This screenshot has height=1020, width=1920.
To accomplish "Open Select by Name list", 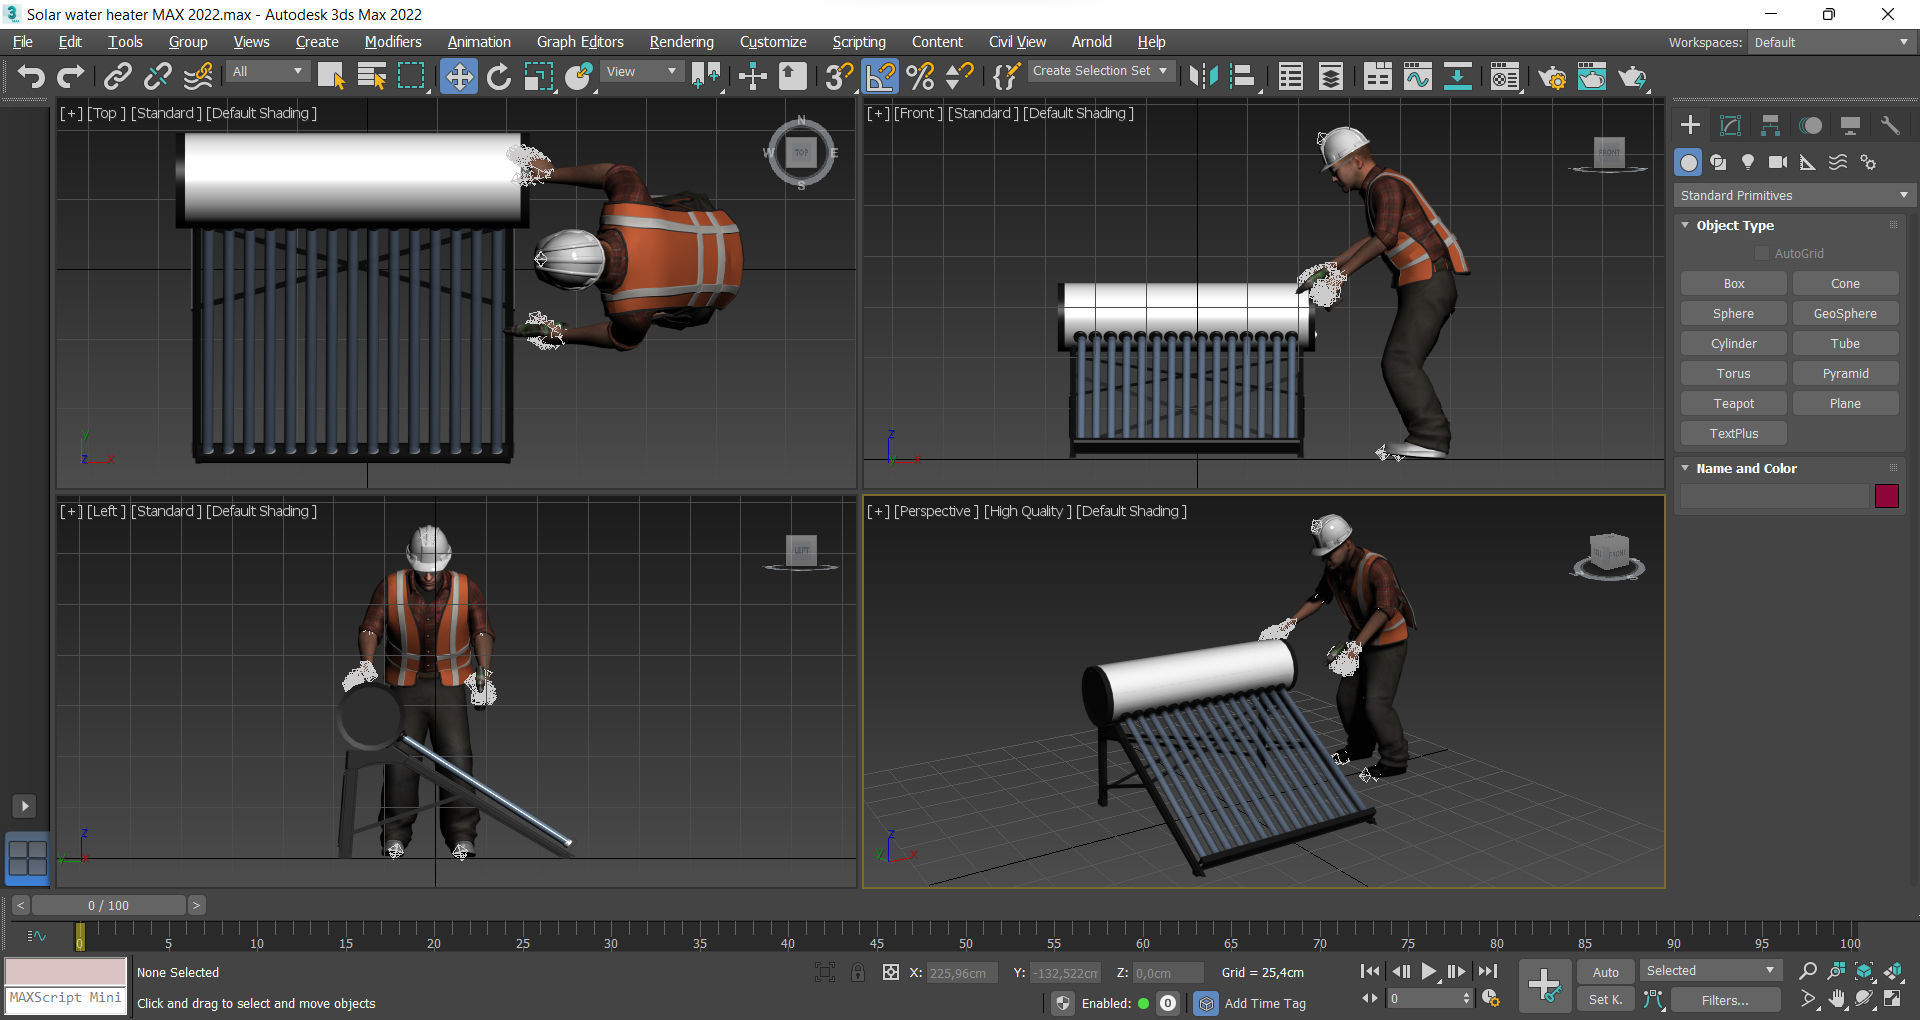I will click(372, 77).
